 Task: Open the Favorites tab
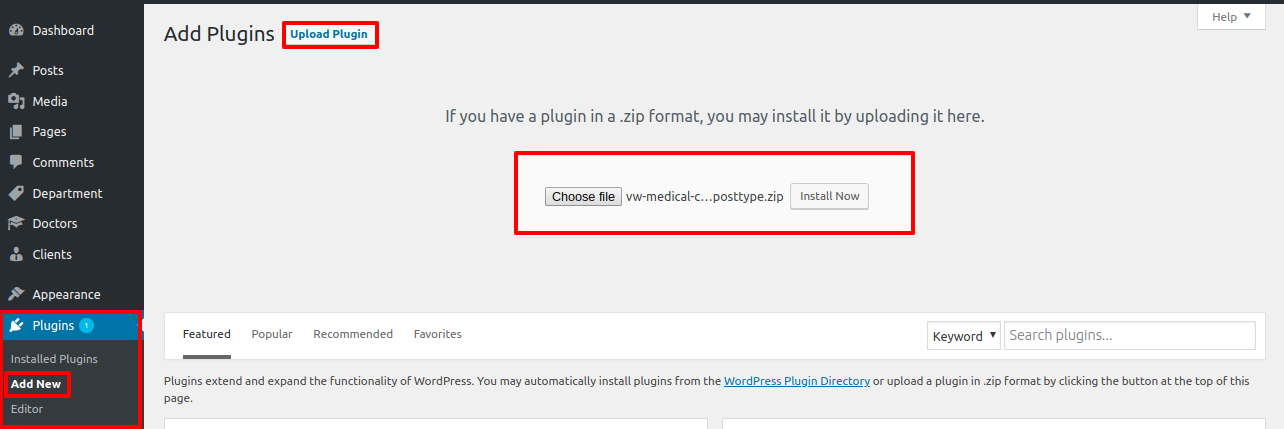tap(438, 334)
